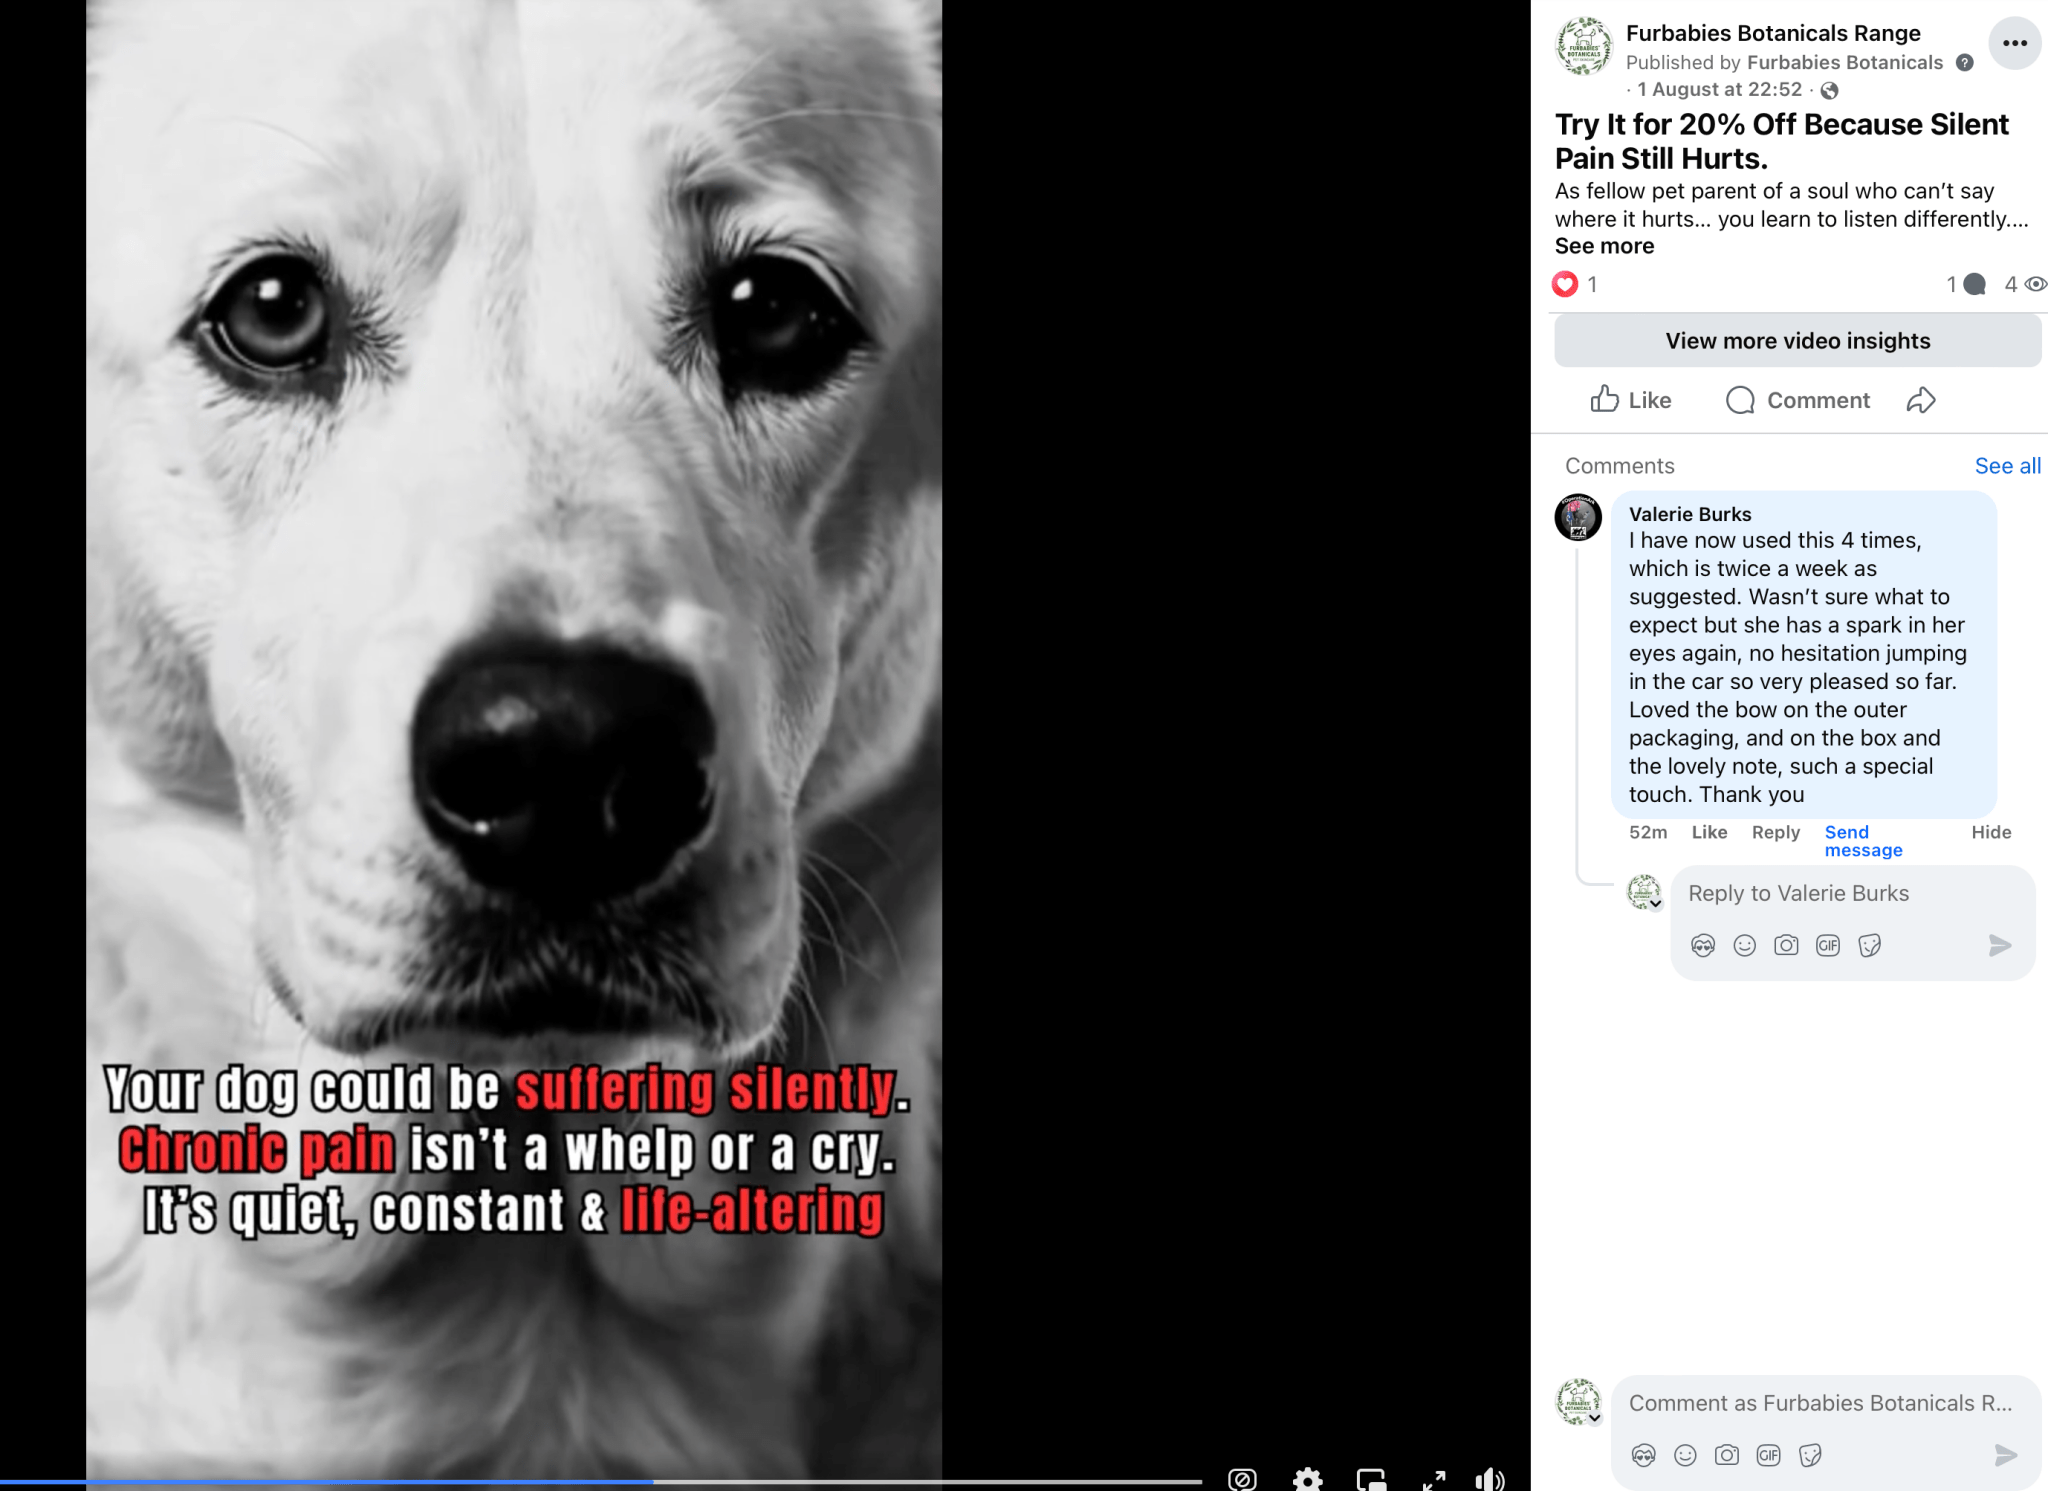Viewport: 2048px width, 1491px height.
Task: Open video settings gear icon
Action: (1307, 1478)
